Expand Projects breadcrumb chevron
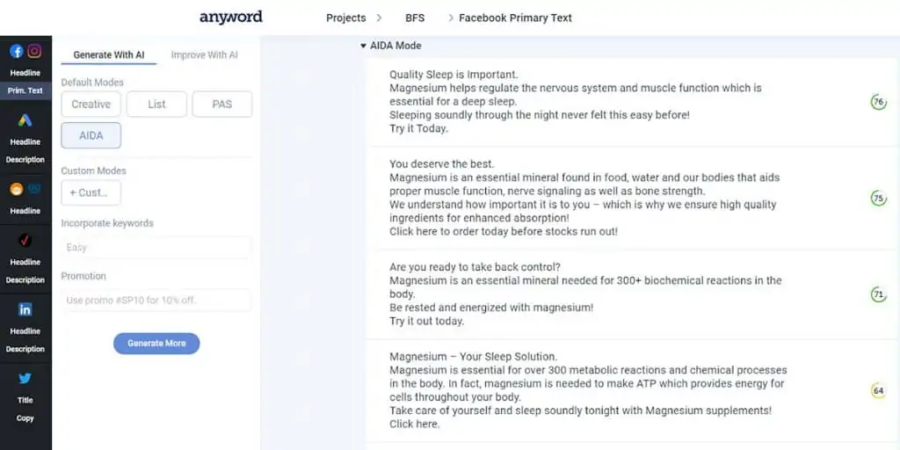Viewport: 900px width, 450px height. click(379, 18)
